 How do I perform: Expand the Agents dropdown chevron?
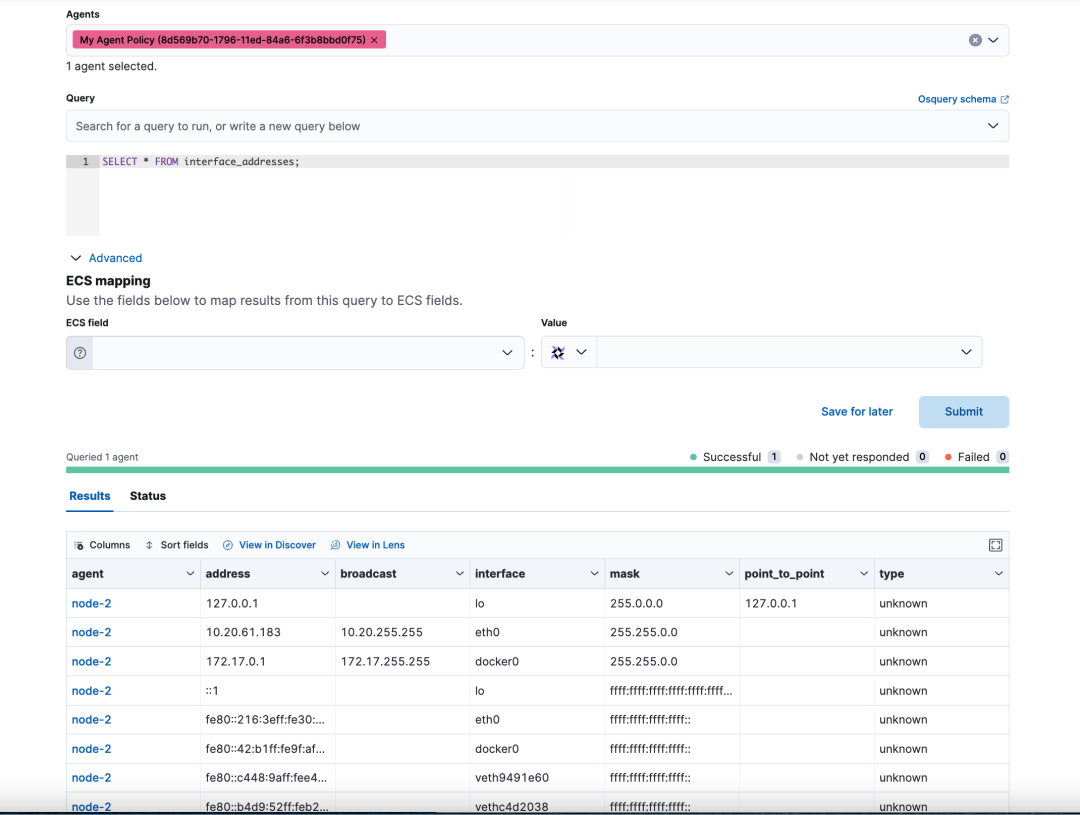[993, 40]
